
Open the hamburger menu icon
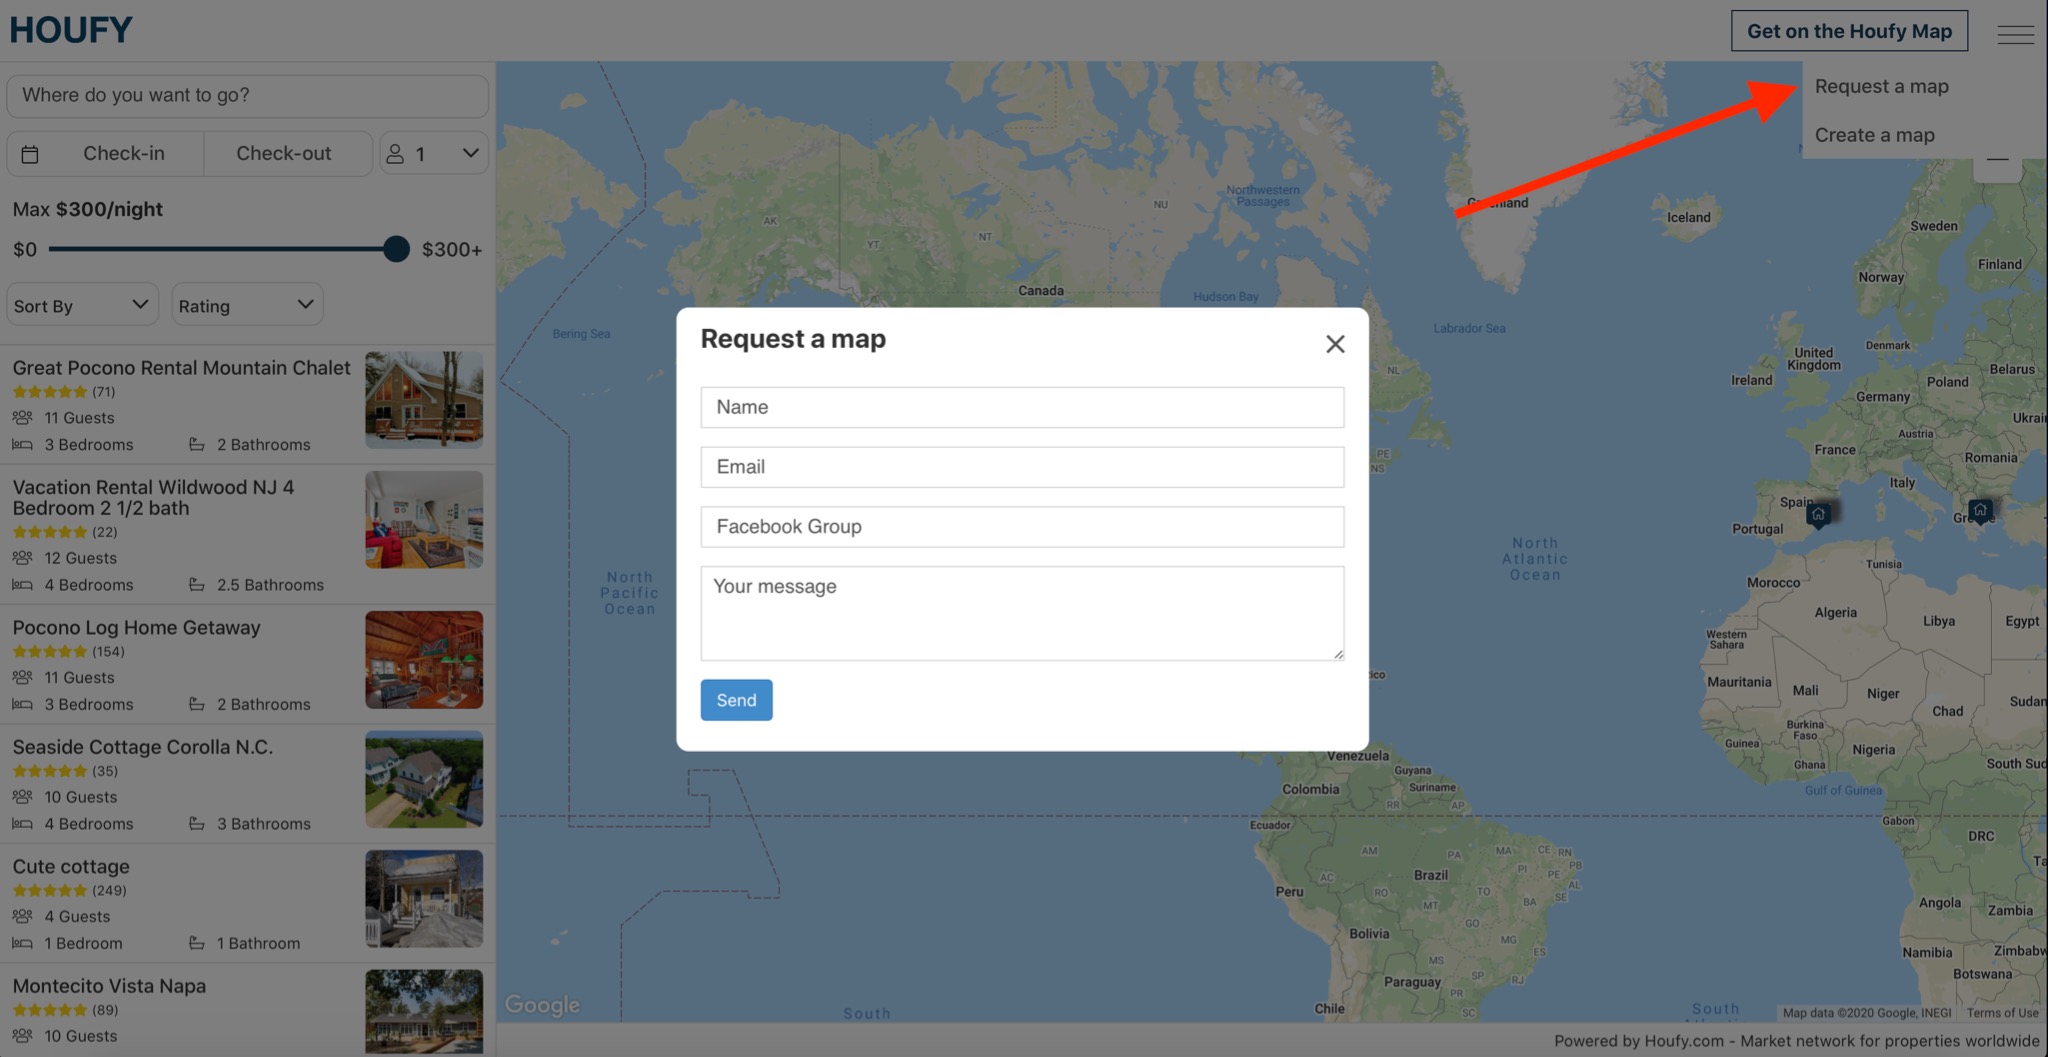(2015, 34)
